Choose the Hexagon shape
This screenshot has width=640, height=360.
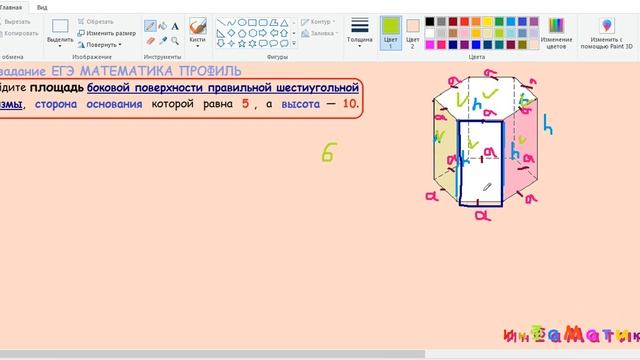(253, 33)
